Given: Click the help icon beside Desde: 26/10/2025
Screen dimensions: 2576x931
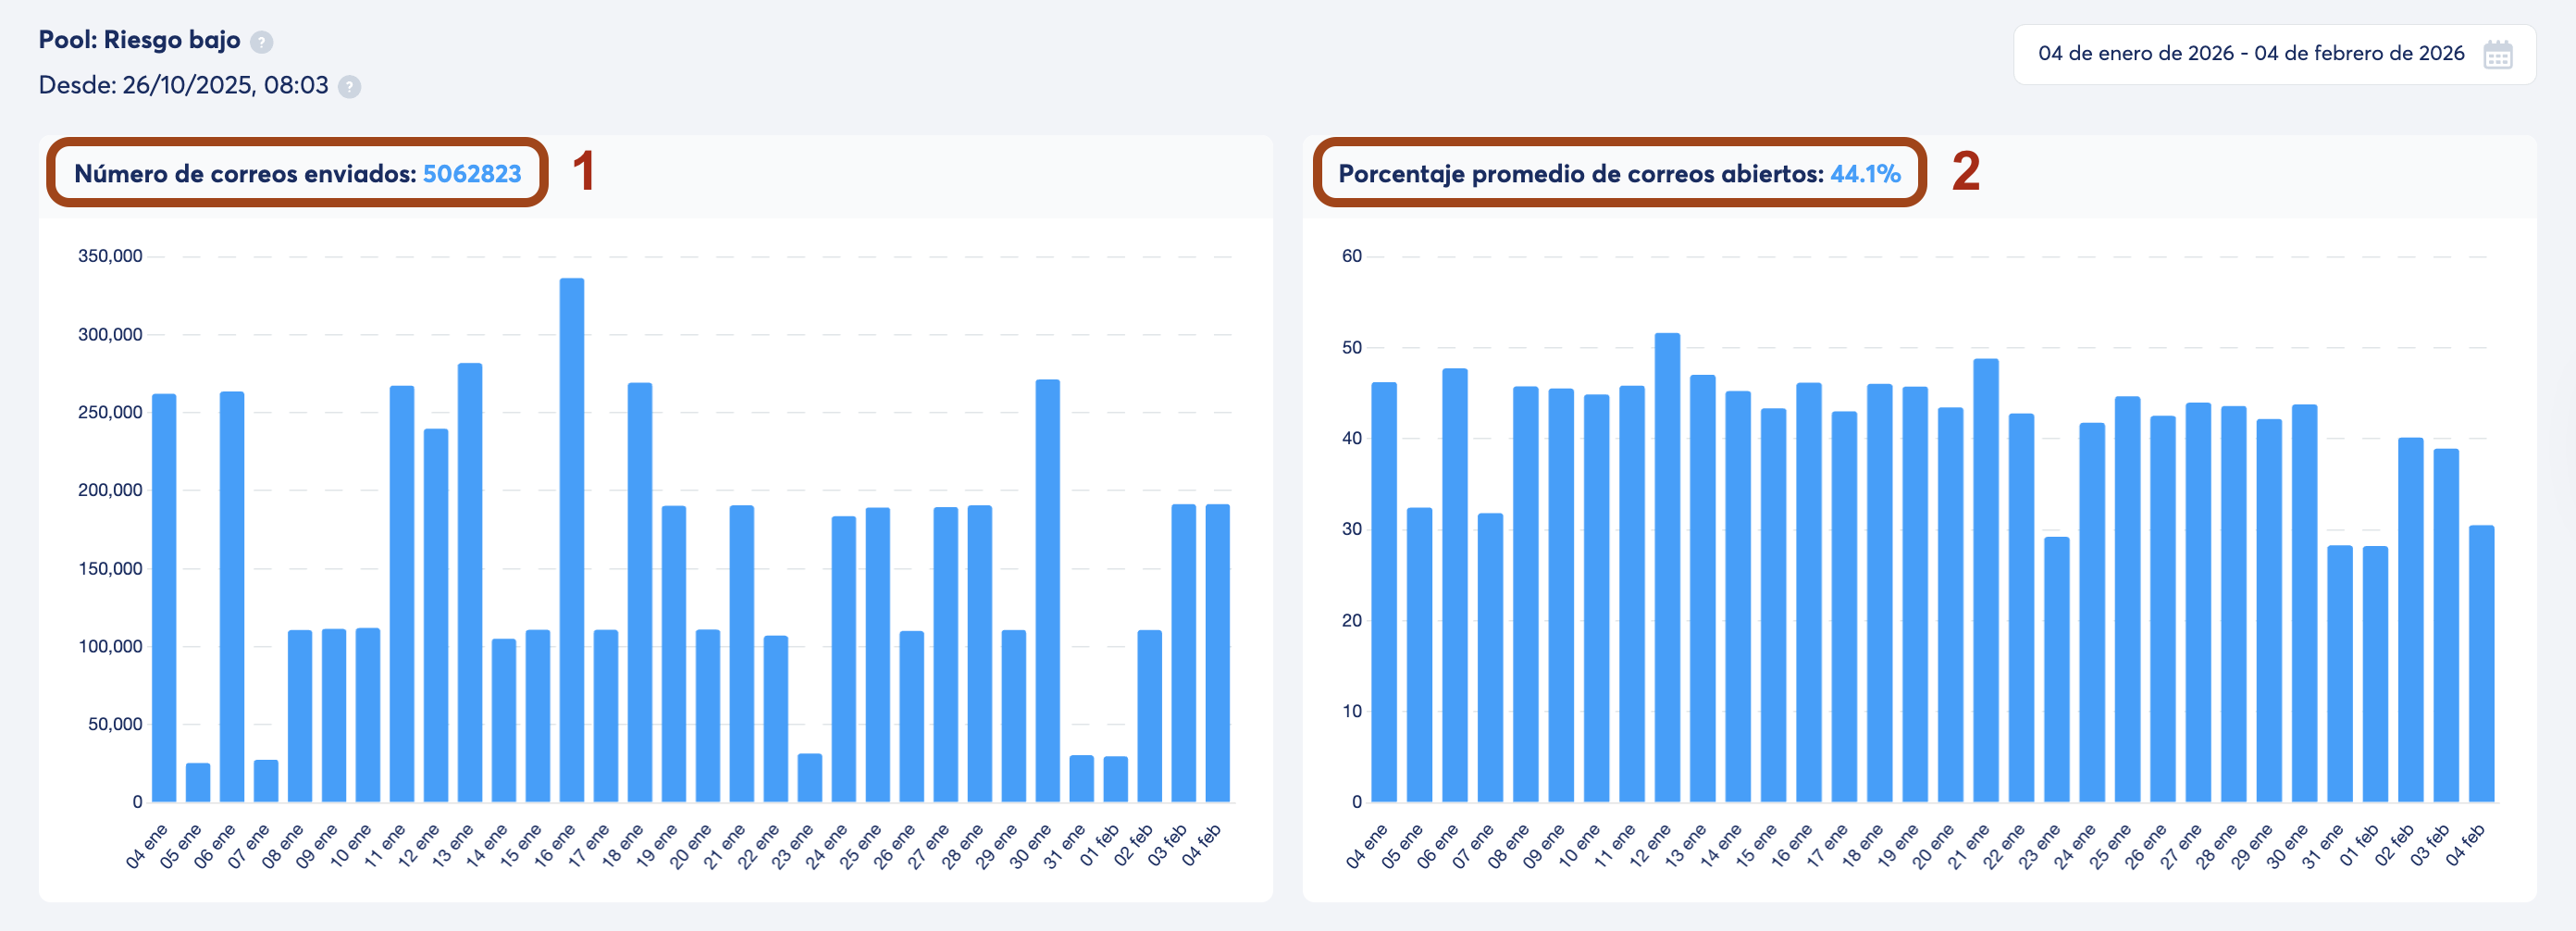Looking at the screenshot, I should (348, 87).
